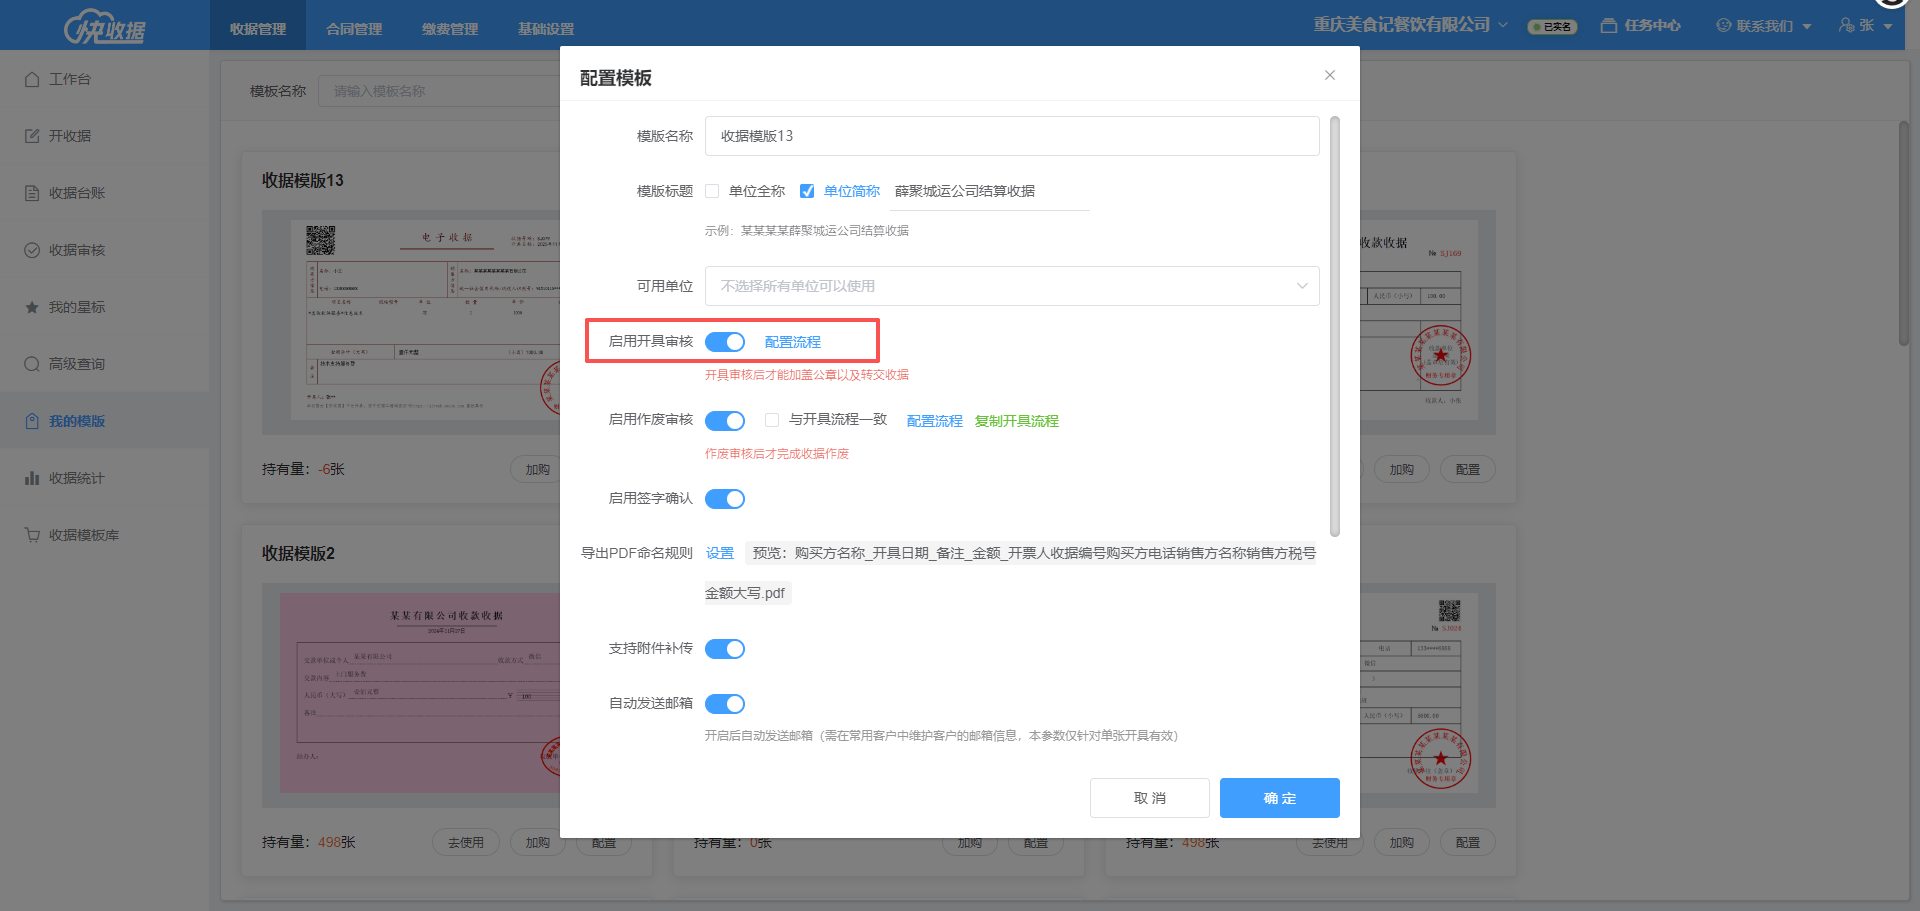The width and height of the screenshot is (1920, 911).
Task: Click the 确定 confirm button
Action: click(x=1280, y=798)
